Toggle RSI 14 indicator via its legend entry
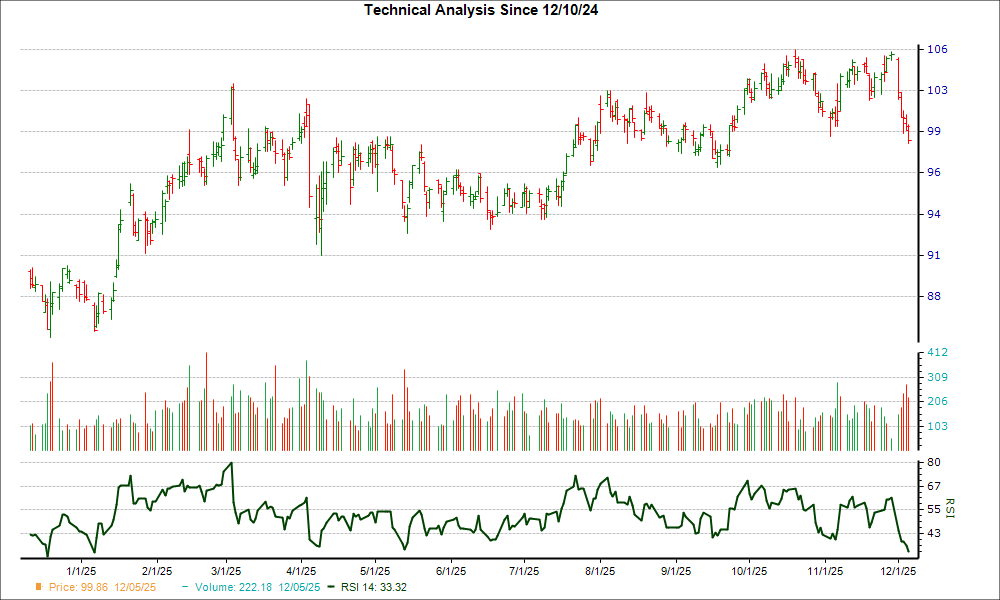The height and width of the screenshot is (600, 1000). click(370, 588)
